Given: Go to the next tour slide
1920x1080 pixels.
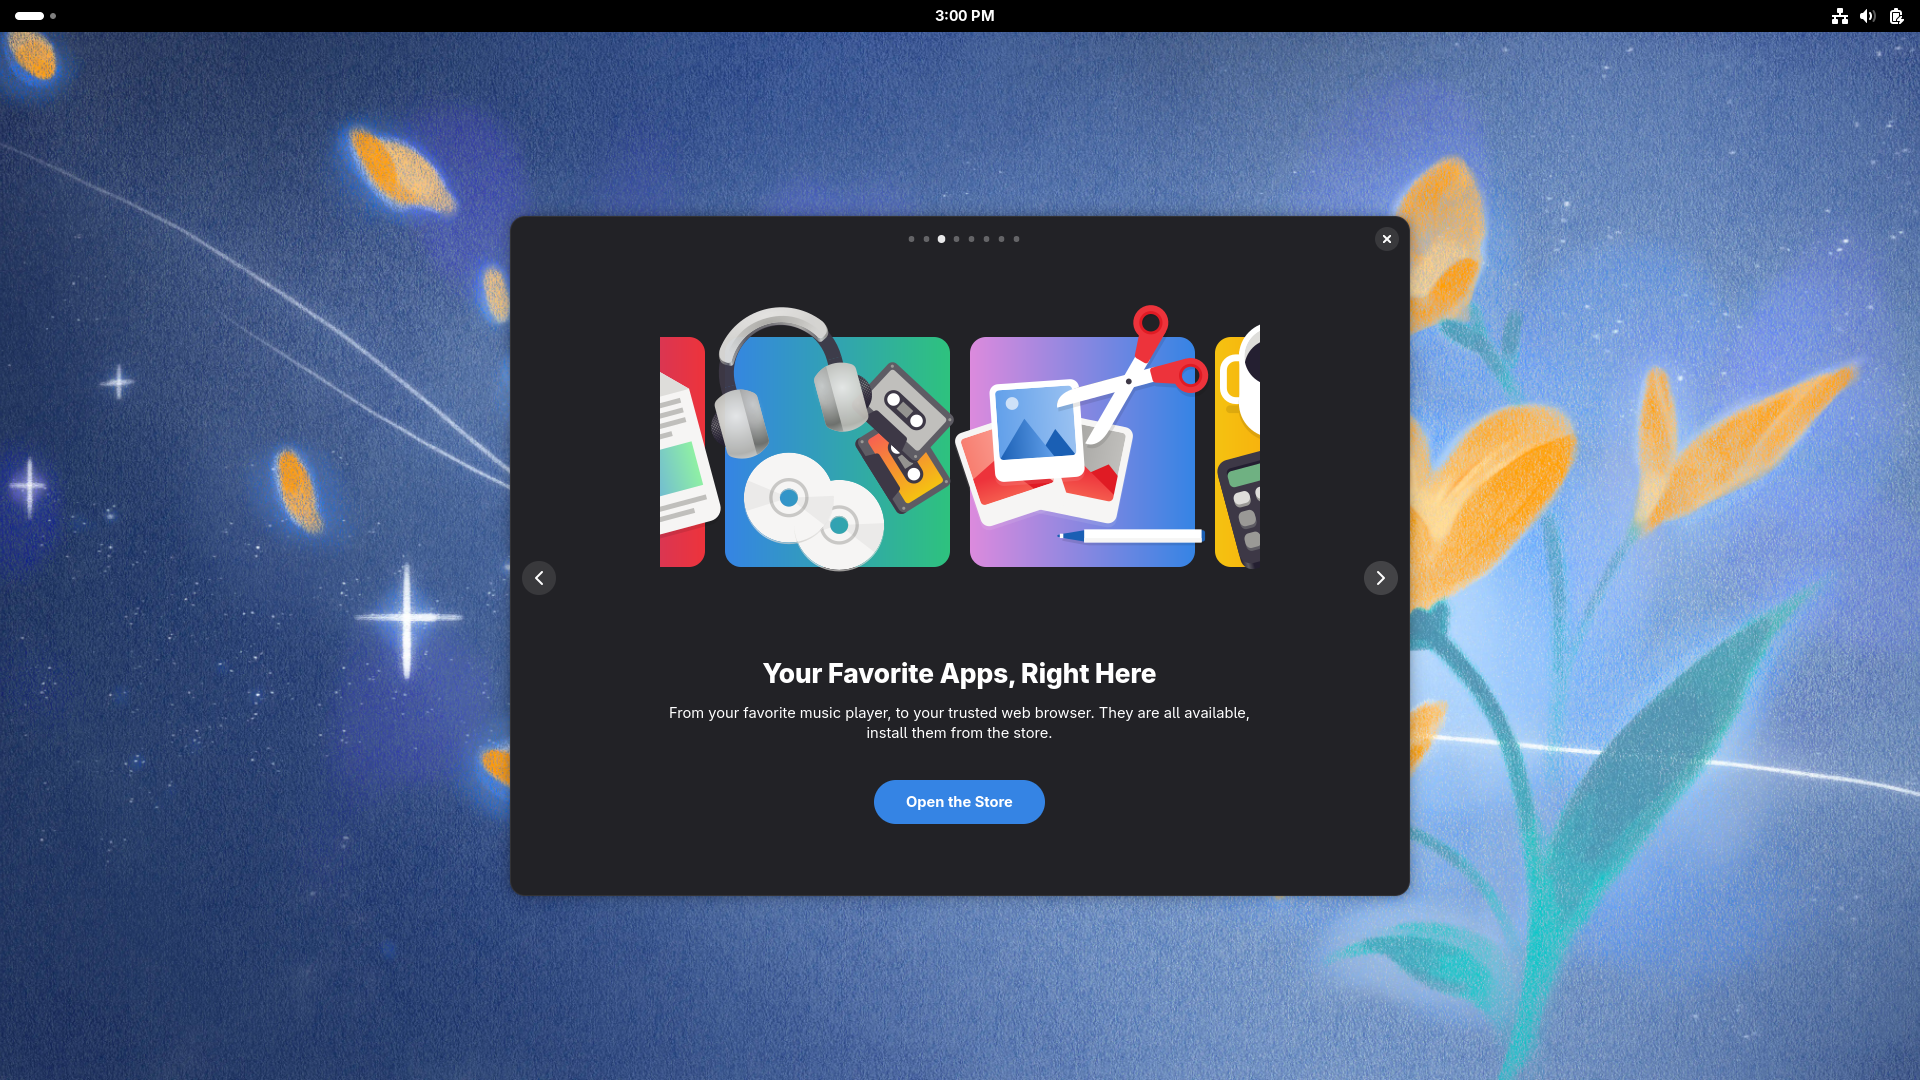Looking at the screenshot, I should (x=1380, y=578).
